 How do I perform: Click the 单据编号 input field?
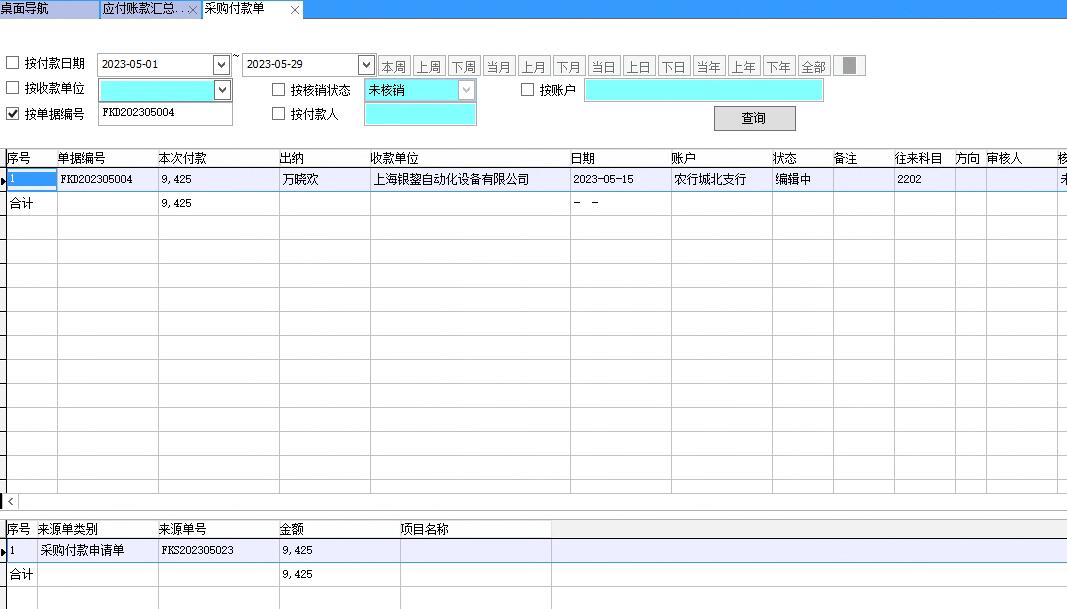[165, 113]
